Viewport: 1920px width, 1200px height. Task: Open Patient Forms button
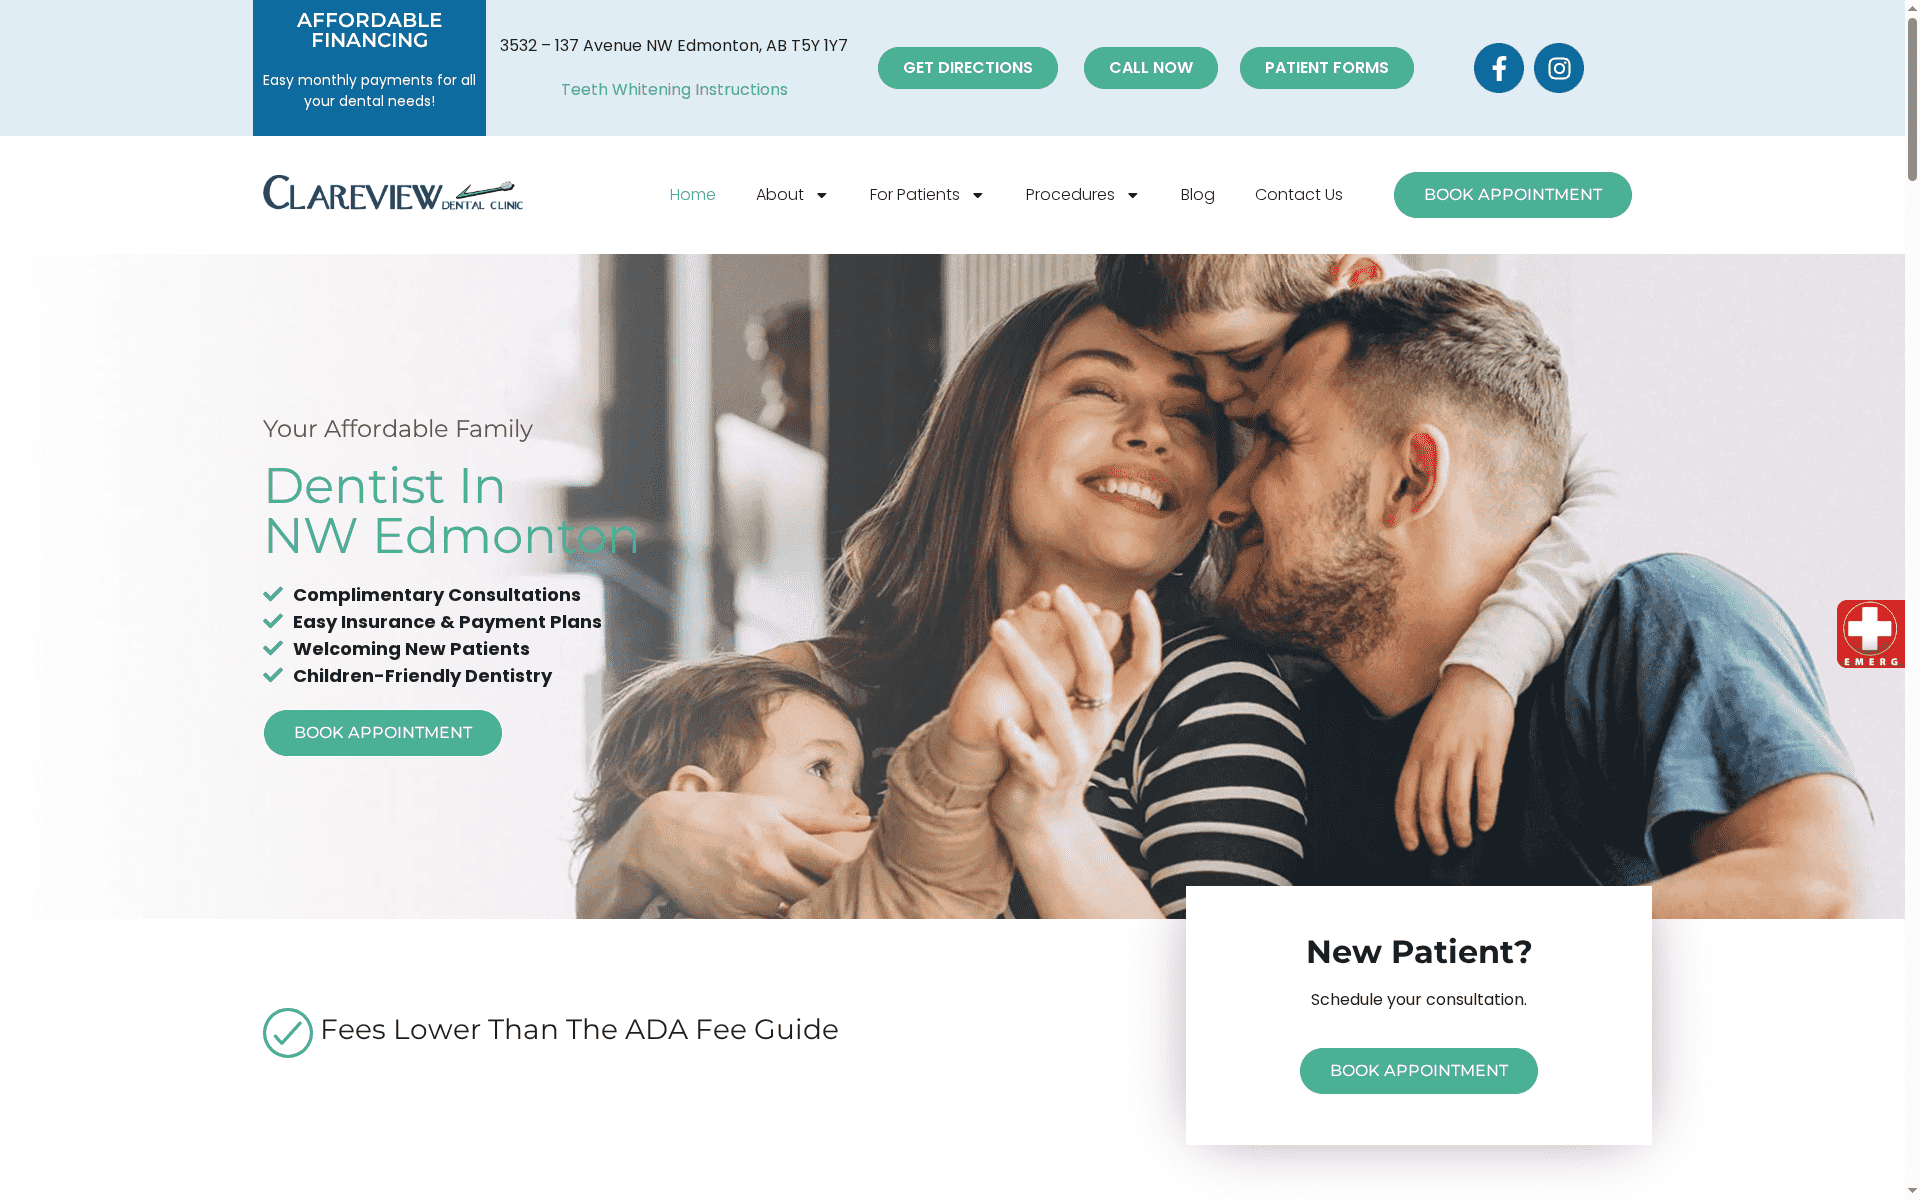1326,68
